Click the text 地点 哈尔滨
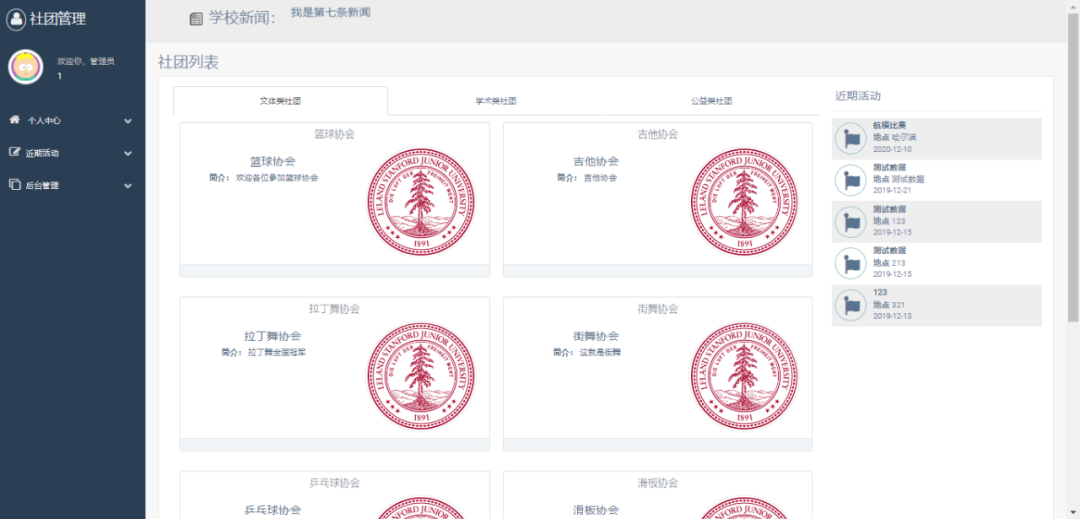 [x=895, y=137]
